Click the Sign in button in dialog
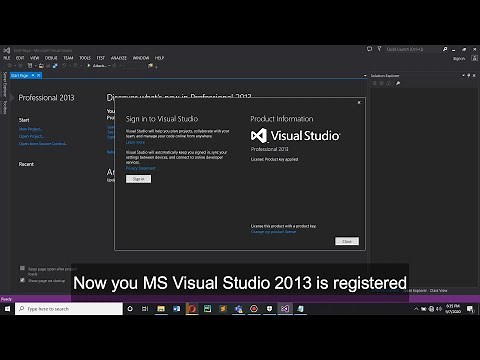480x360 pixels. click(x=138, y=179)
